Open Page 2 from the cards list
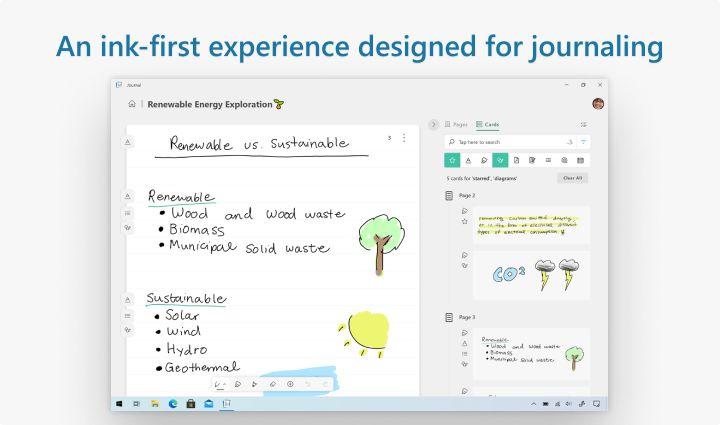Viewport: 720px width, 425px height. 461,196
